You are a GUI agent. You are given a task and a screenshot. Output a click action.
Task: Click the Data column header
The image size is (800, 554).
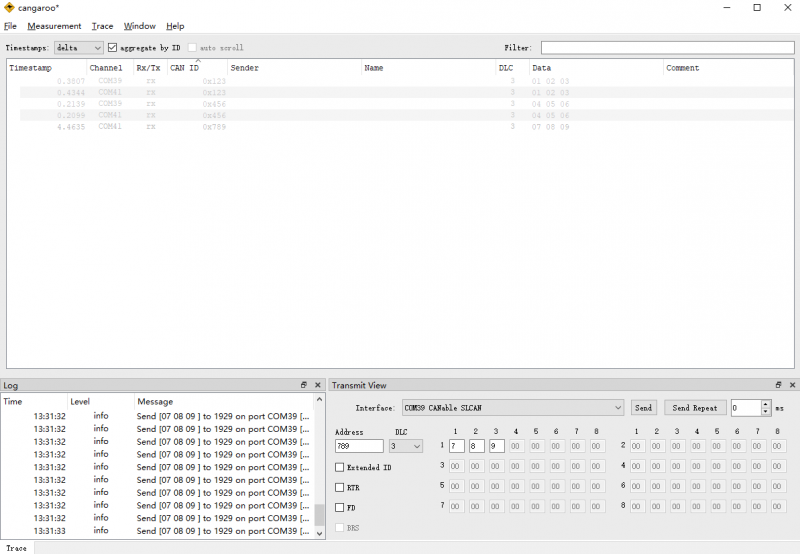596,68
